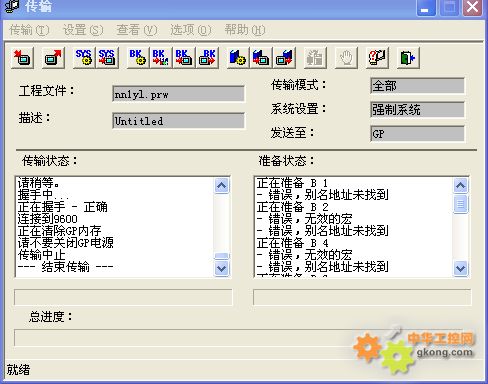
Task: Open the 帮助(H) menu
Action: [x=245, y=30]
